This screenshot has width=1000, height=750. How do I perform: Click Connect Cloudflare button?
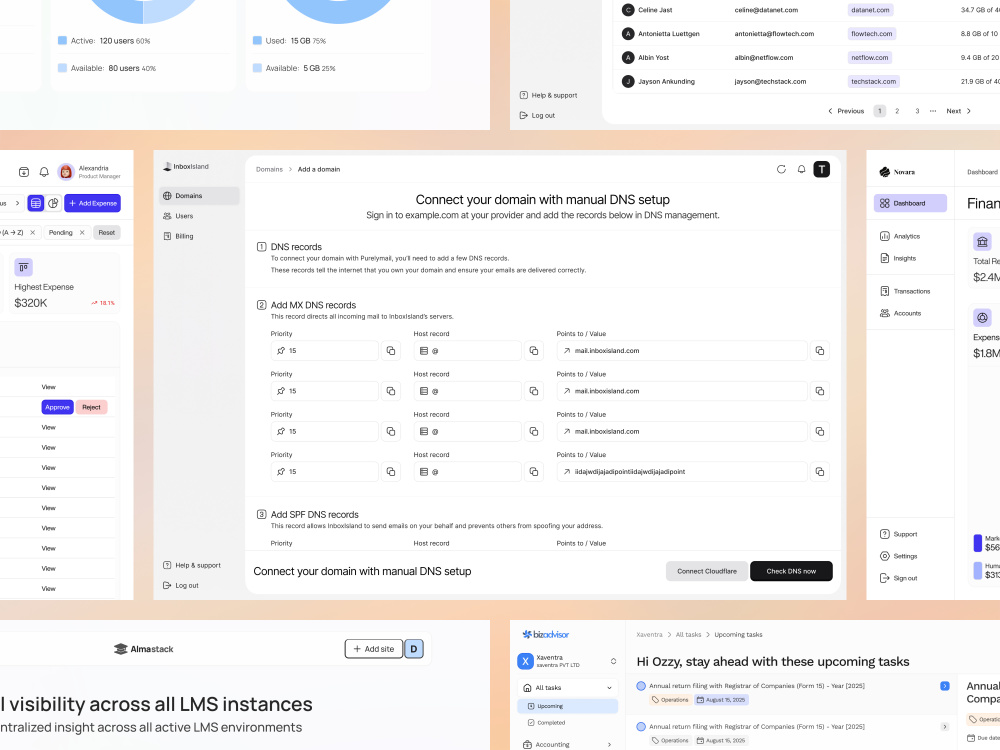[707, 571]
